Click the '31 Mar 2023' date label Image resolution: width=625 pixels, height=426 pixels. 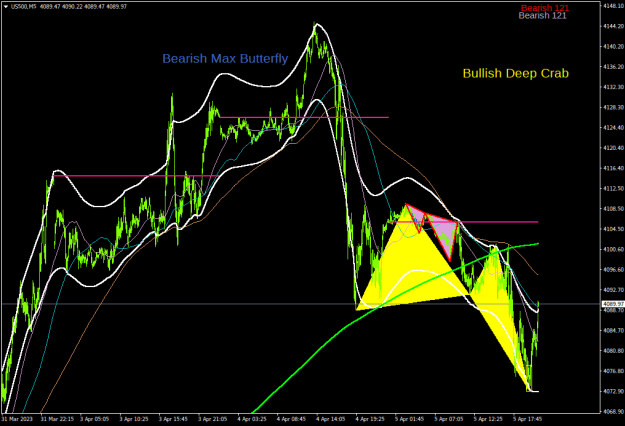pos(17,419)
